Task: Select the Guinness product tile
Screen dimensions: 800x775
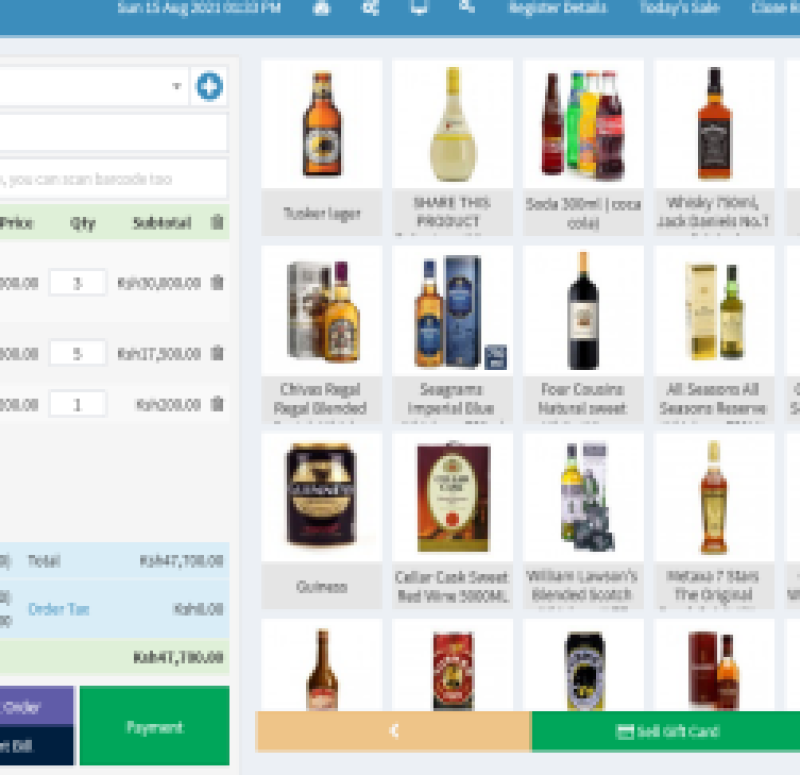Action: pyautogui.click(x=321, y=520)
